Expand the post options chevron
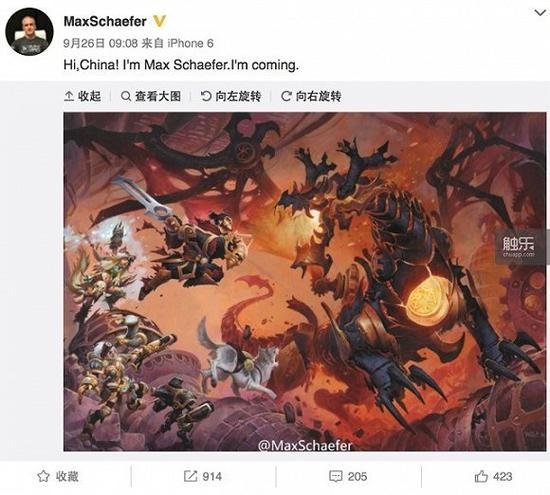This screenshot has width=550, height=495. [x=540, y=13]
